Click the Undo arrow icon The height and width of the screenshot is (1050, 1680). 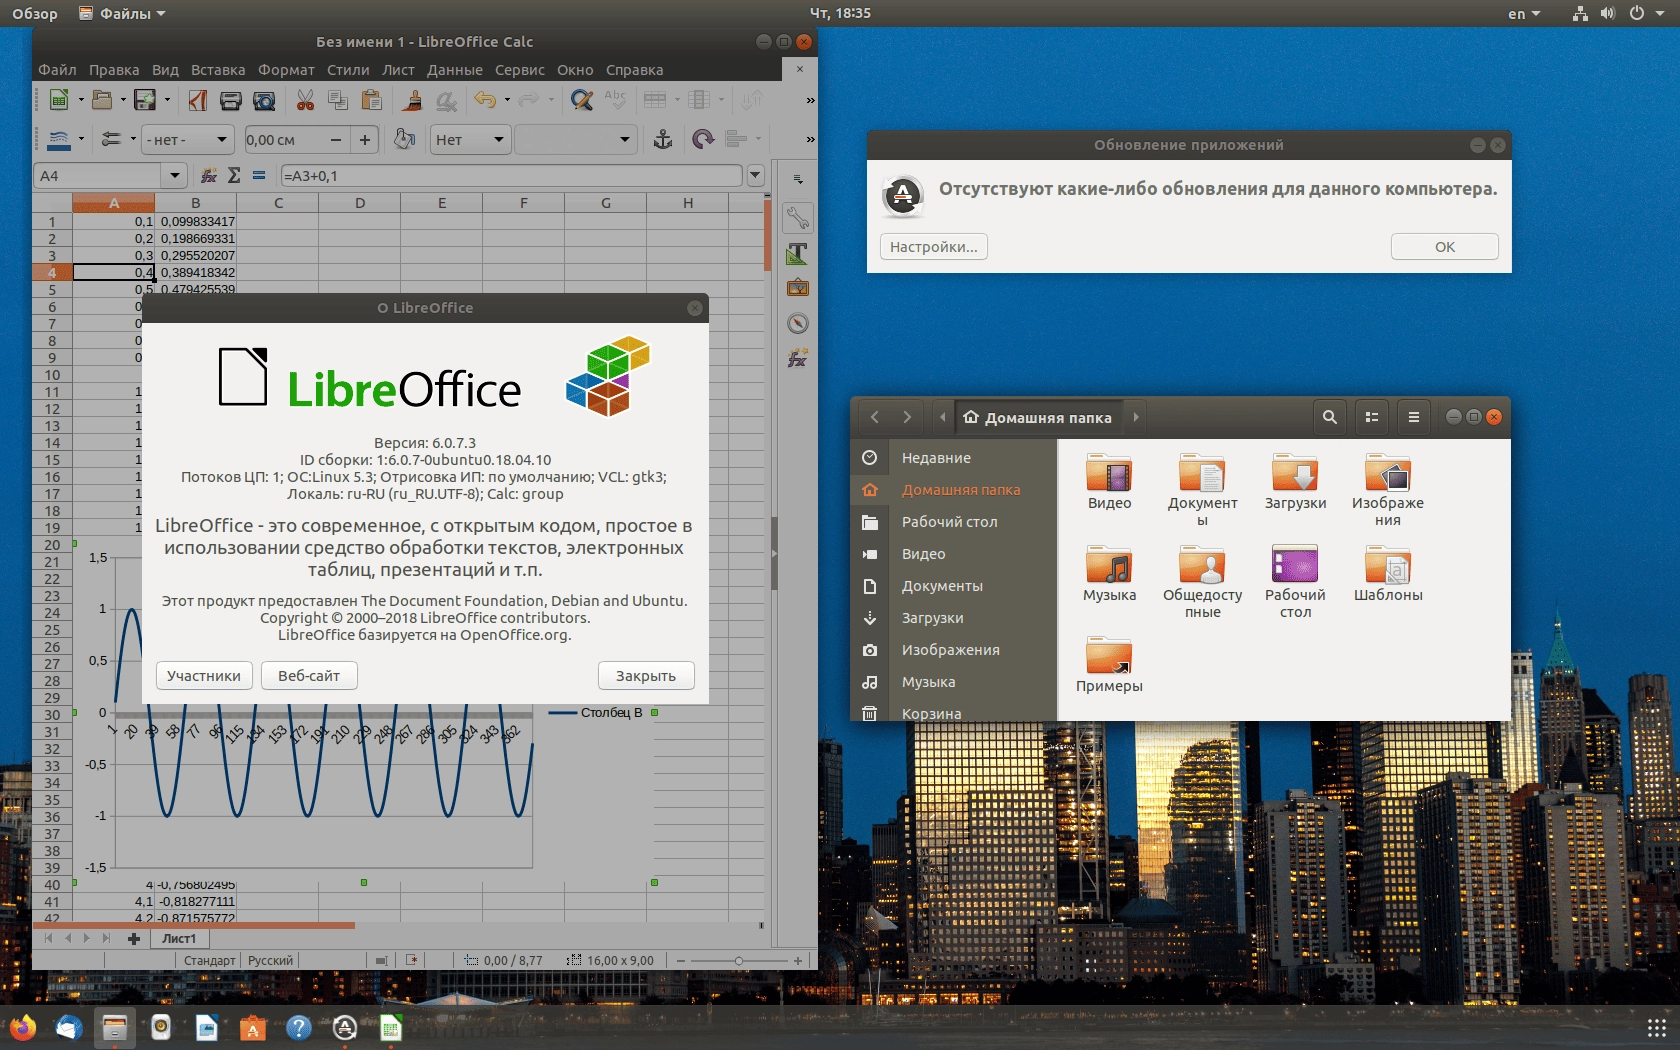[x=485, y=99]
